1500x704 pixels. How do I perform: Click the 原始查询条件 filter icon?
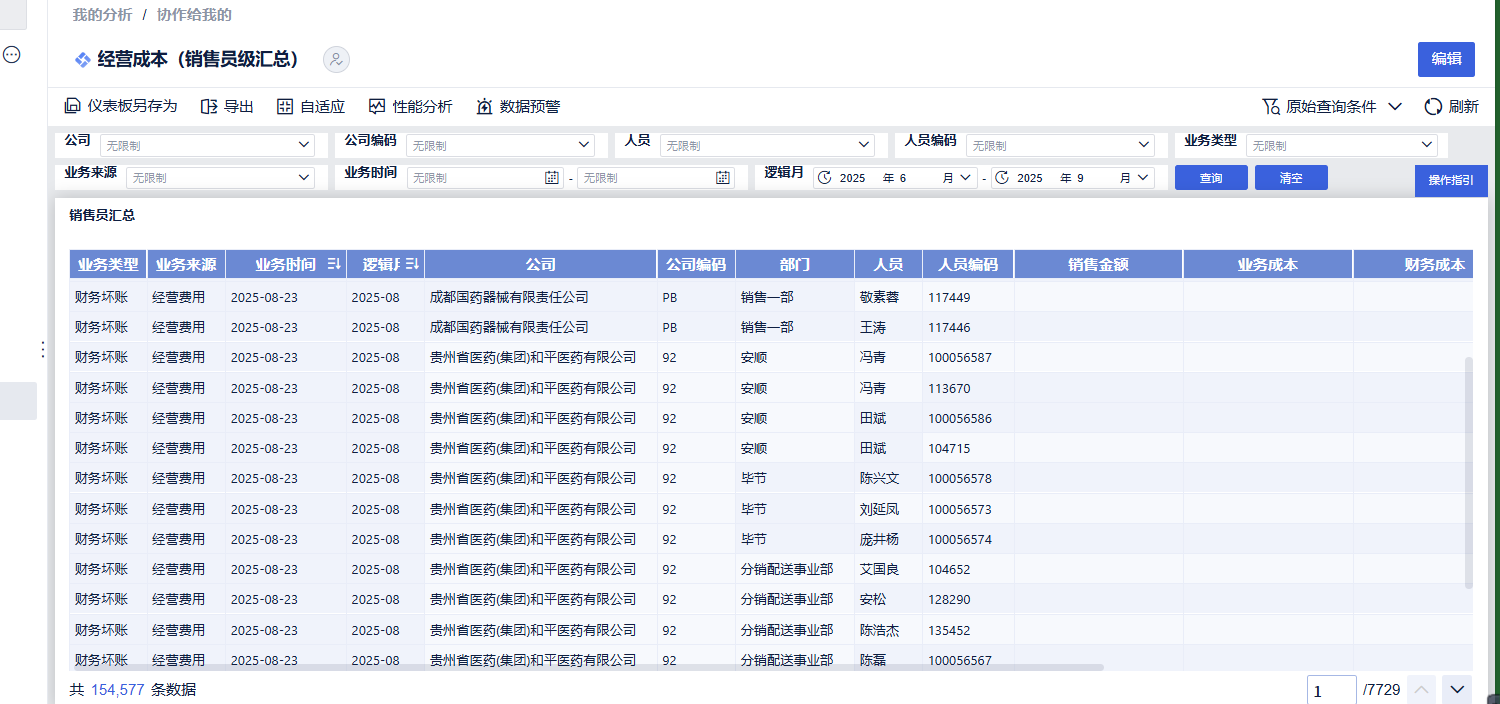pos(1271,106)
